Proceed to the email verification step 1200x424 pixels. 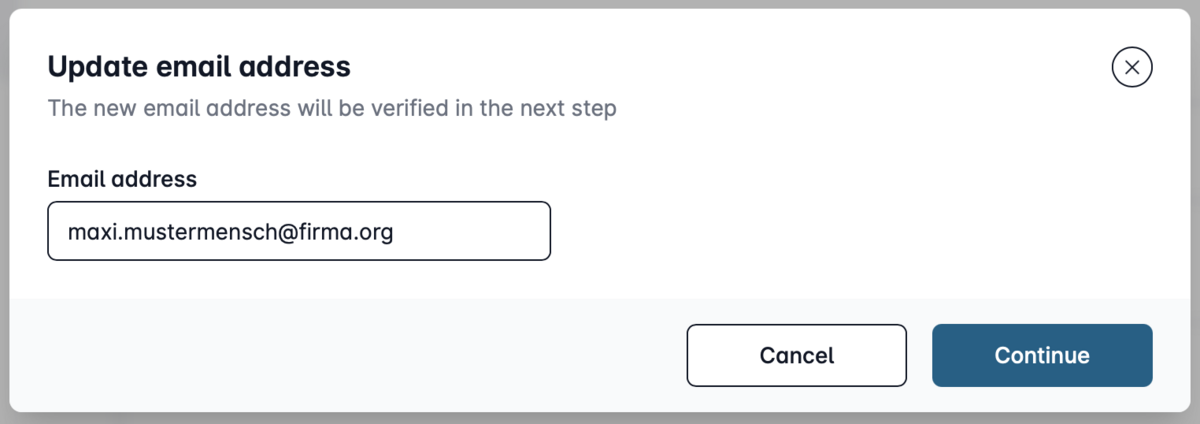click(x=1041, y=355)
